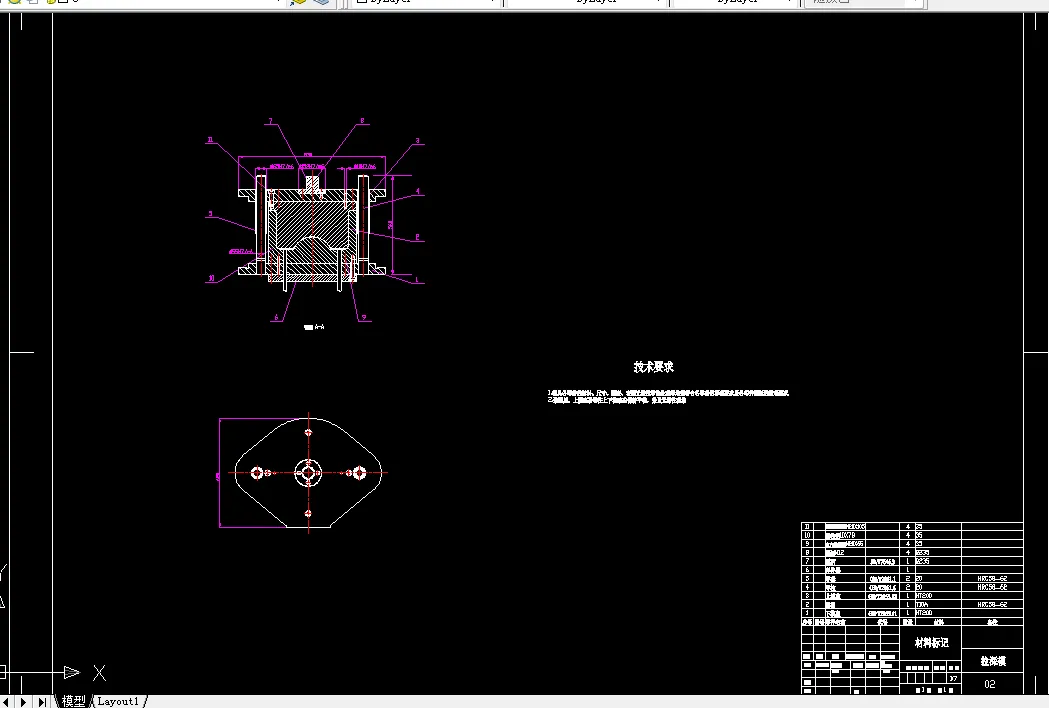Viewport: 1049px width, 708px height.
Task: Select balloon number 5 left of section view
Action: tap(210, 214)
